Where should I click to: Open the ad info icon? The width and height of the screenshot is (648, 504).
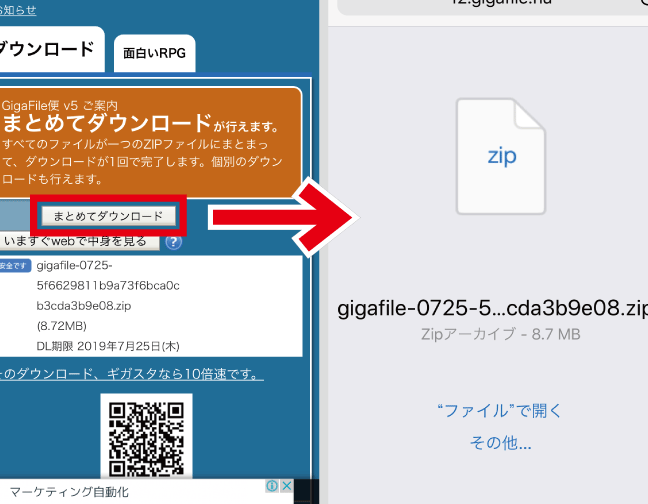[272, 486]
